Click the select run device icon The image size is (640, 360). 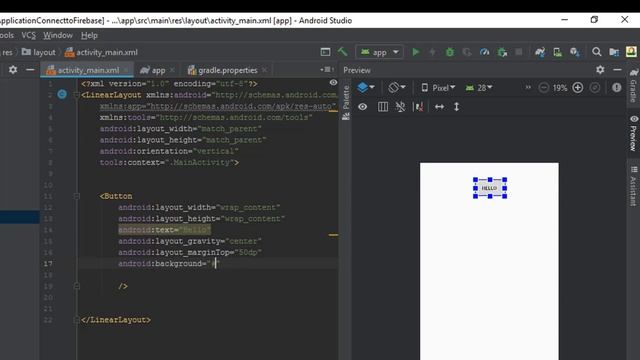(325, 52)
